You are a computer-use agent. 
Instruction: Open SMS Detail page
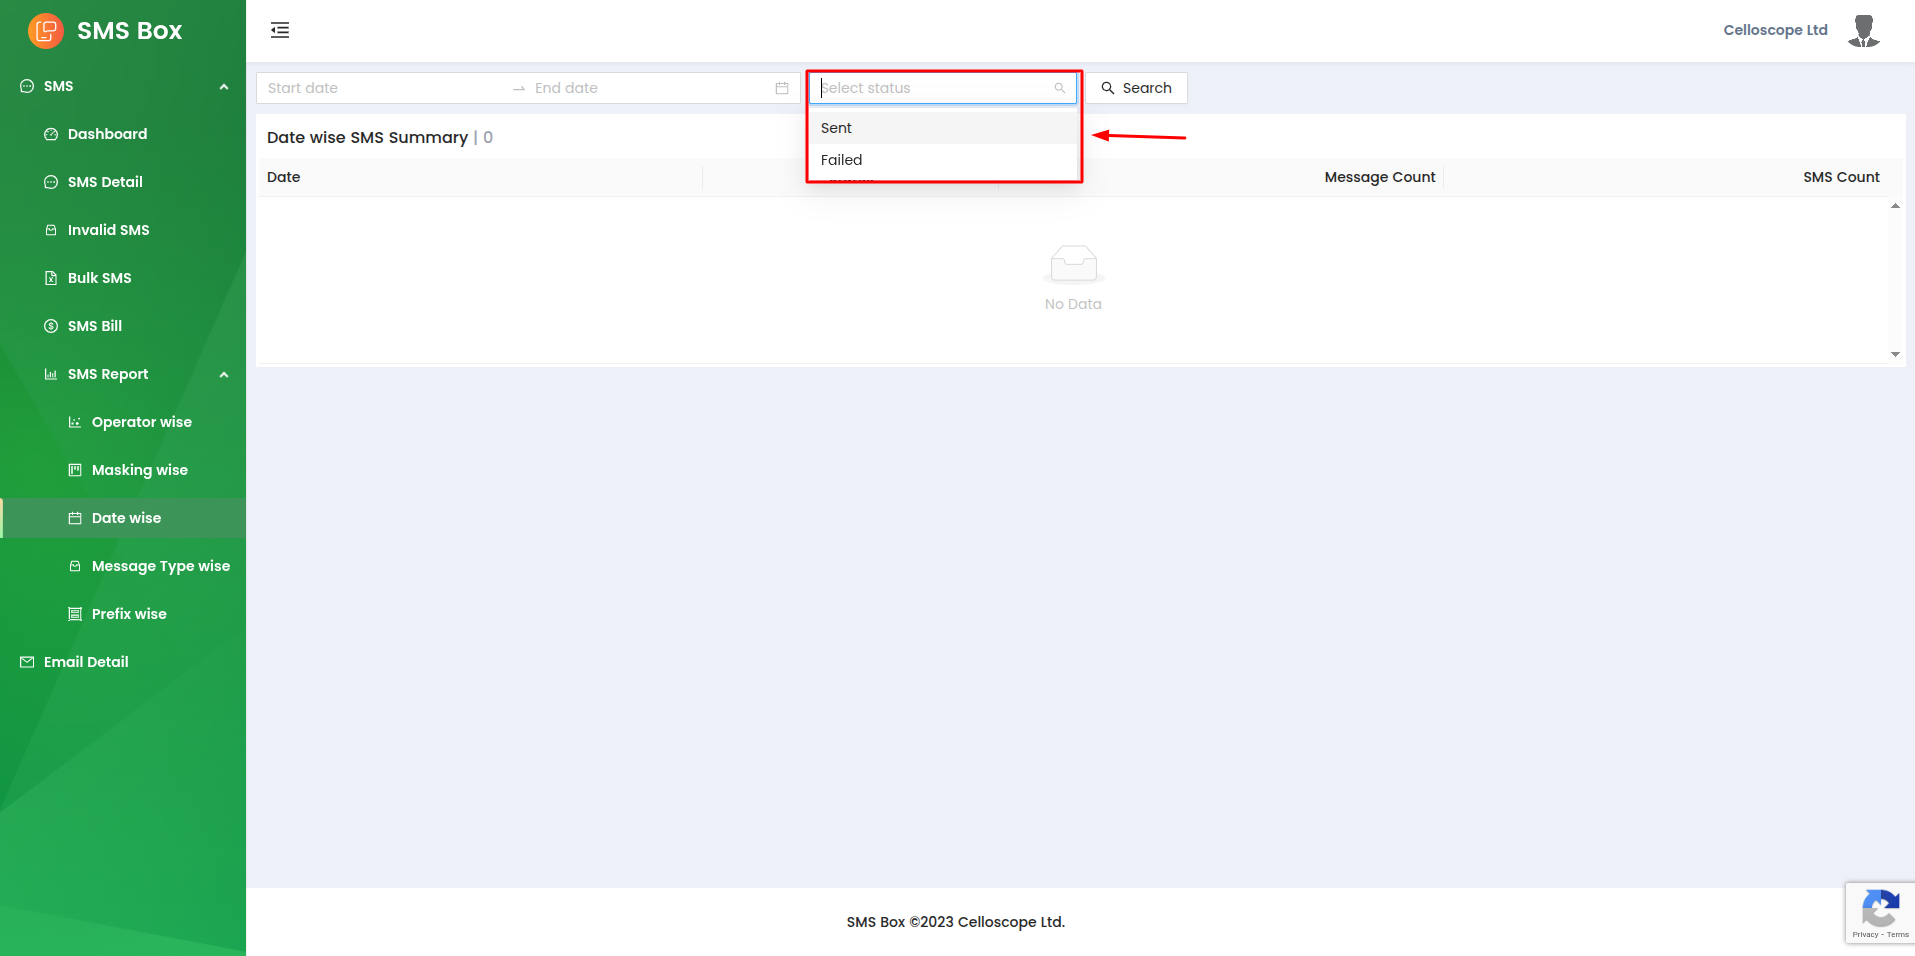pos(105,182)
